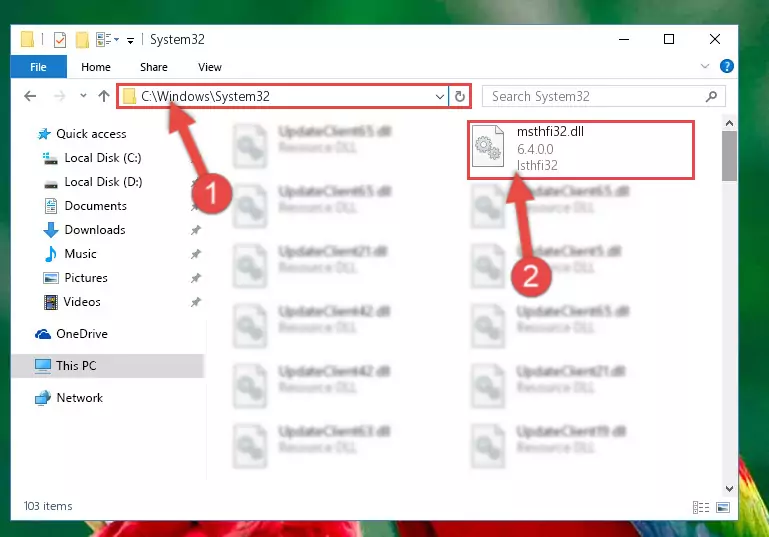Unpin Music using its pin icon
The width and height of the screenshot is (769, 537).
[196, 254]
